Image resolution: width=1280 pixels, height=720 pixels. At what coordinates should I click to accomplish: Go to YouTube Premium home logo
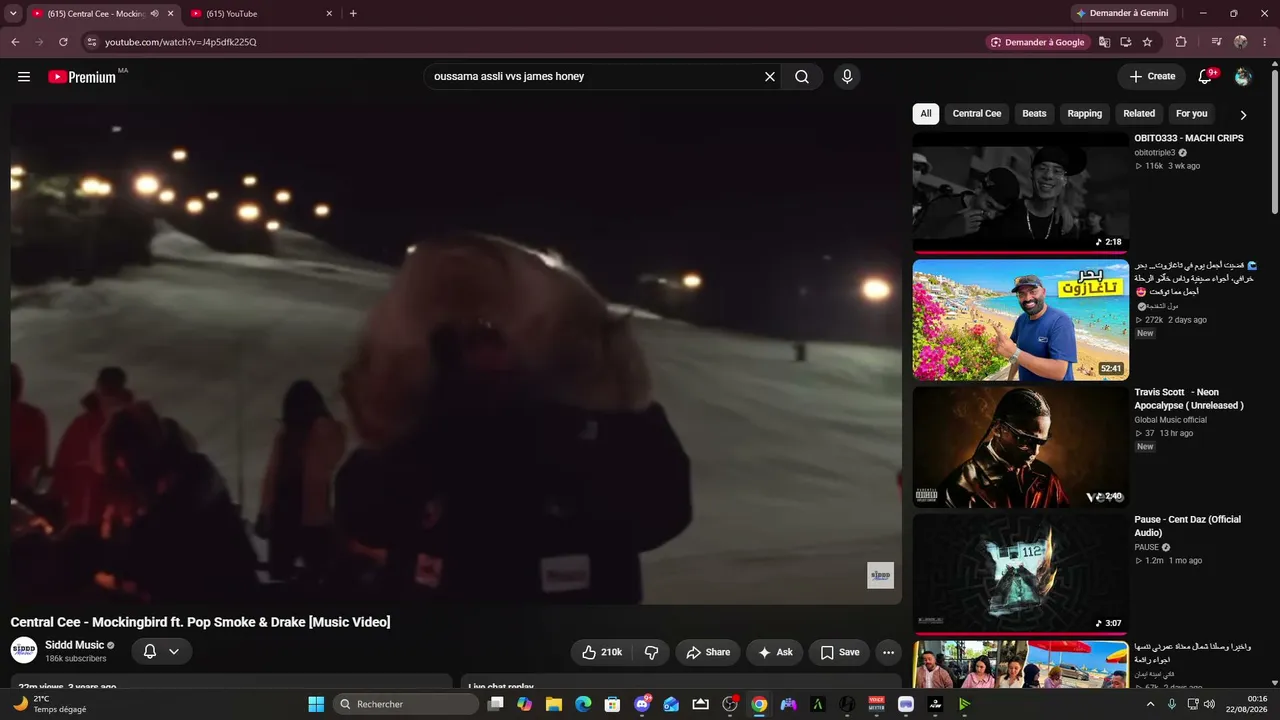(82, 77)
